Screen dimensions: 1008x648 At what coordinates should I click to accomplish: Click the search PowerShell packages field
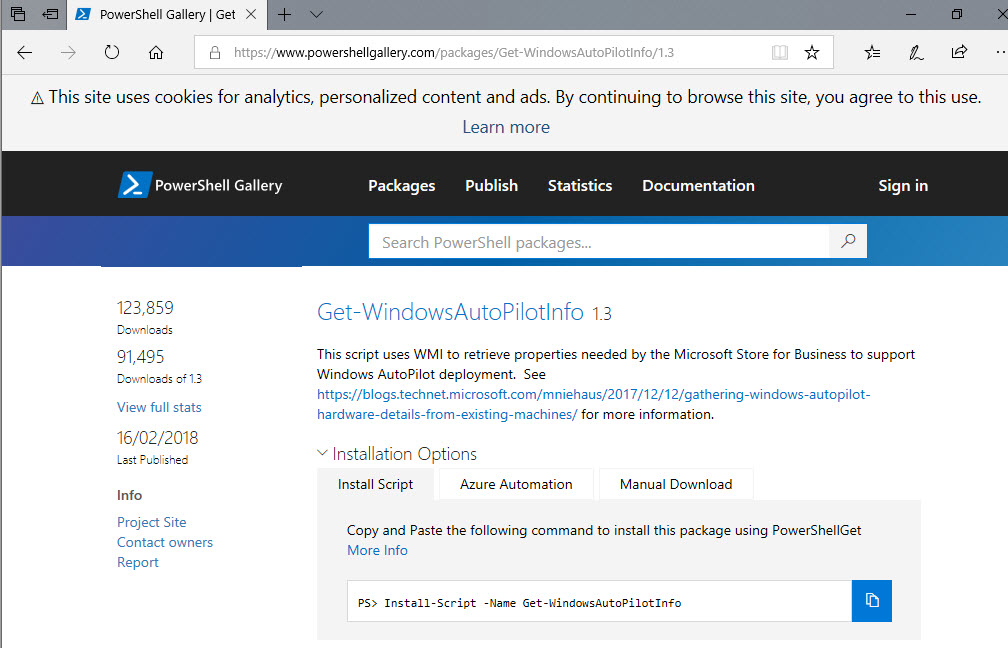600,241
